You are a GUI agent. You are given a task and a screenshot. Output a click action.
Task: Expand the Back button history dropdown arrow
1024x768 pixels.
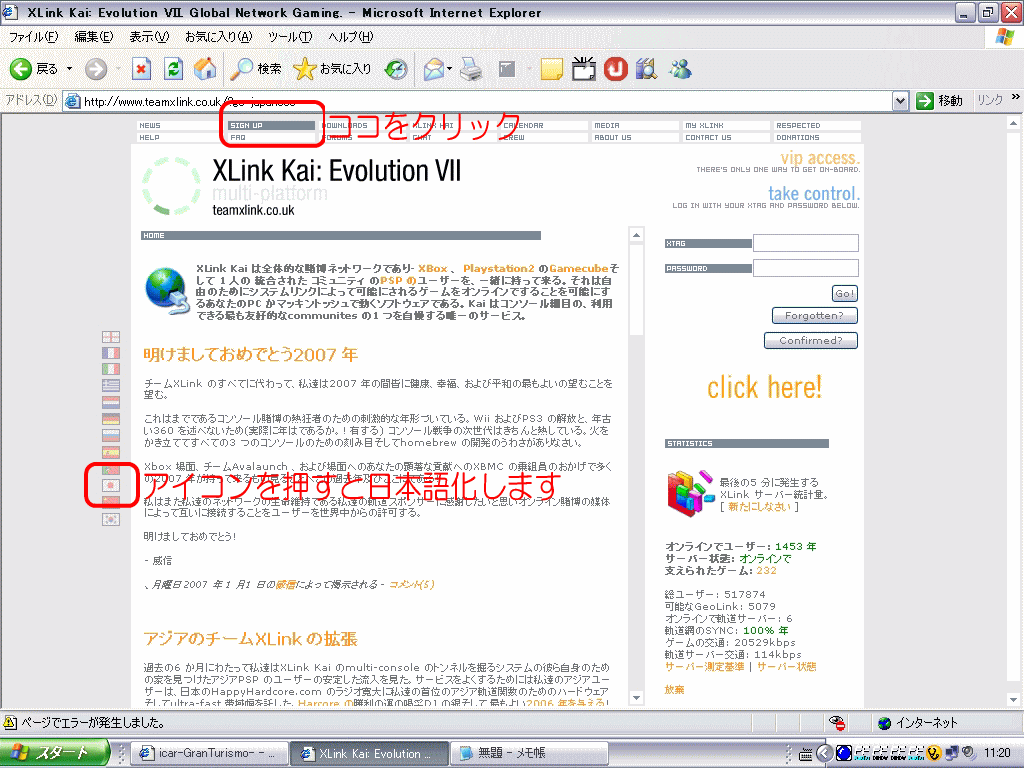tap(69, 69)
